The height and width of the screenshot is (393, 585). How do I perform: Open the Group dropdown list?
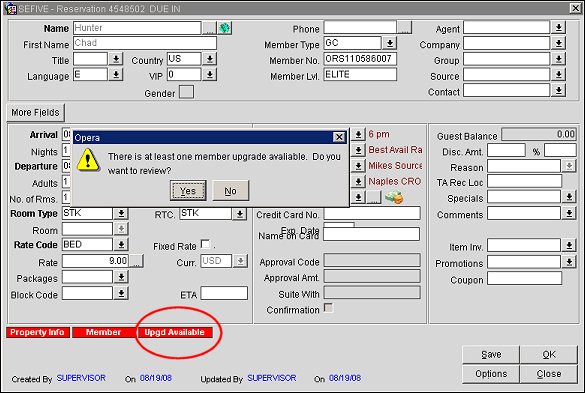pos(559,59)
